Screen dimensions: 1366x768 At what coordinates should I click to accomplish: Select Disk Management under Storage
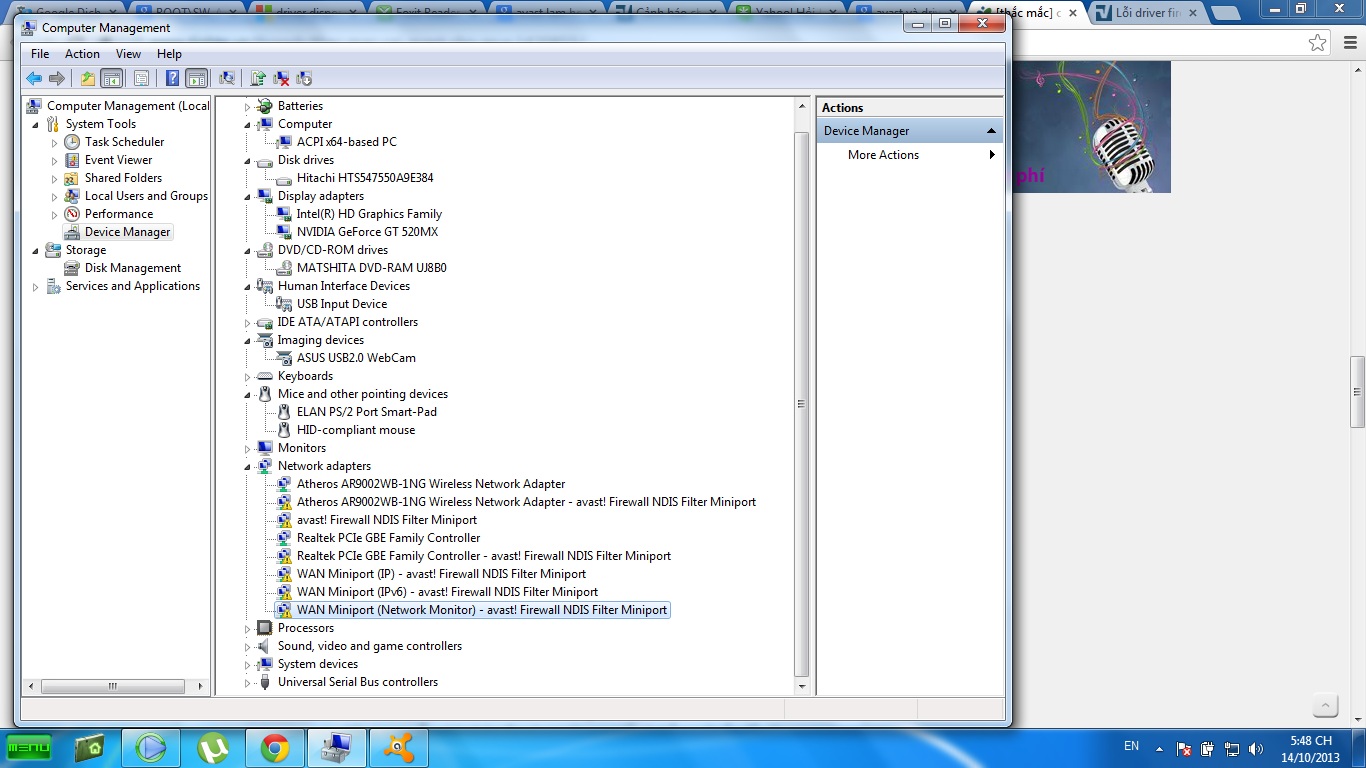133,268
